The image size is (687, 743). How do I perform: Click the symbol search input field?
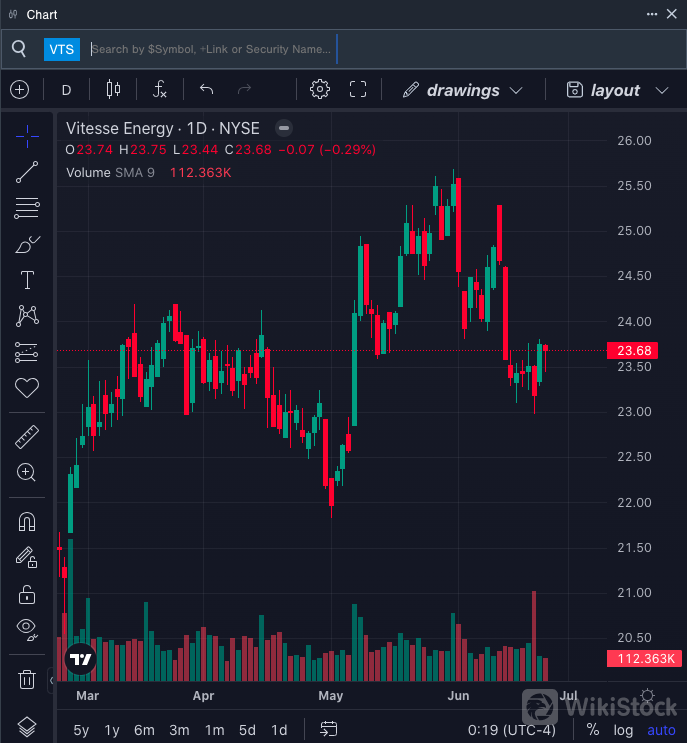tap(211, 49)
